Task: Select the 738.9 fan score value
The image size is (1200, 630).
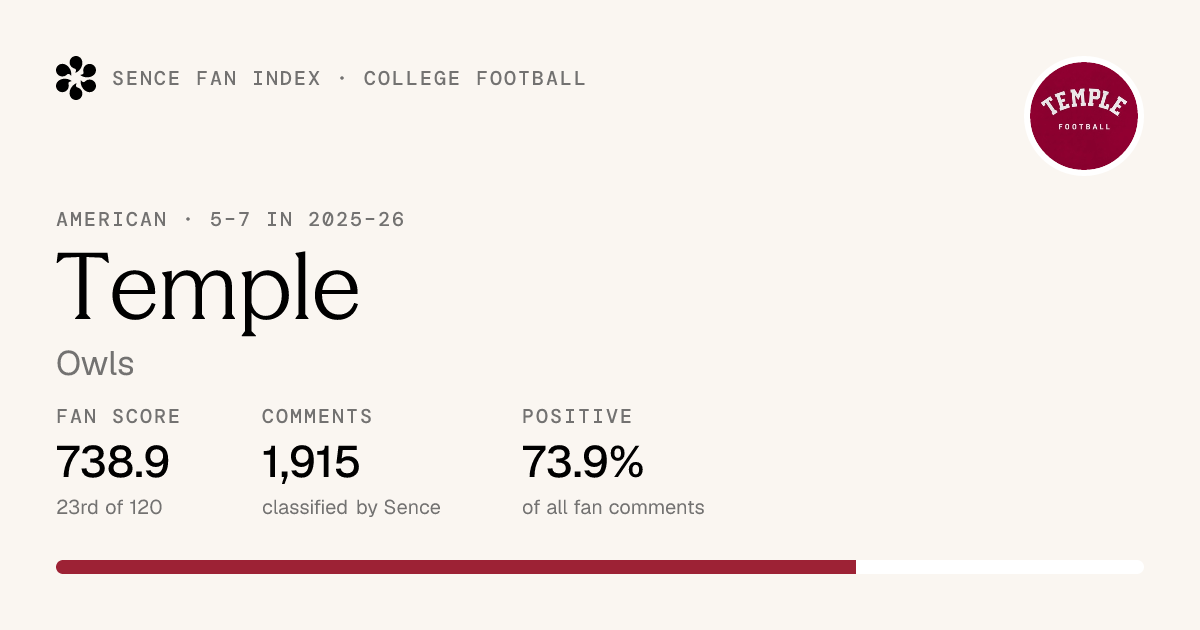Action: point(113,462)
